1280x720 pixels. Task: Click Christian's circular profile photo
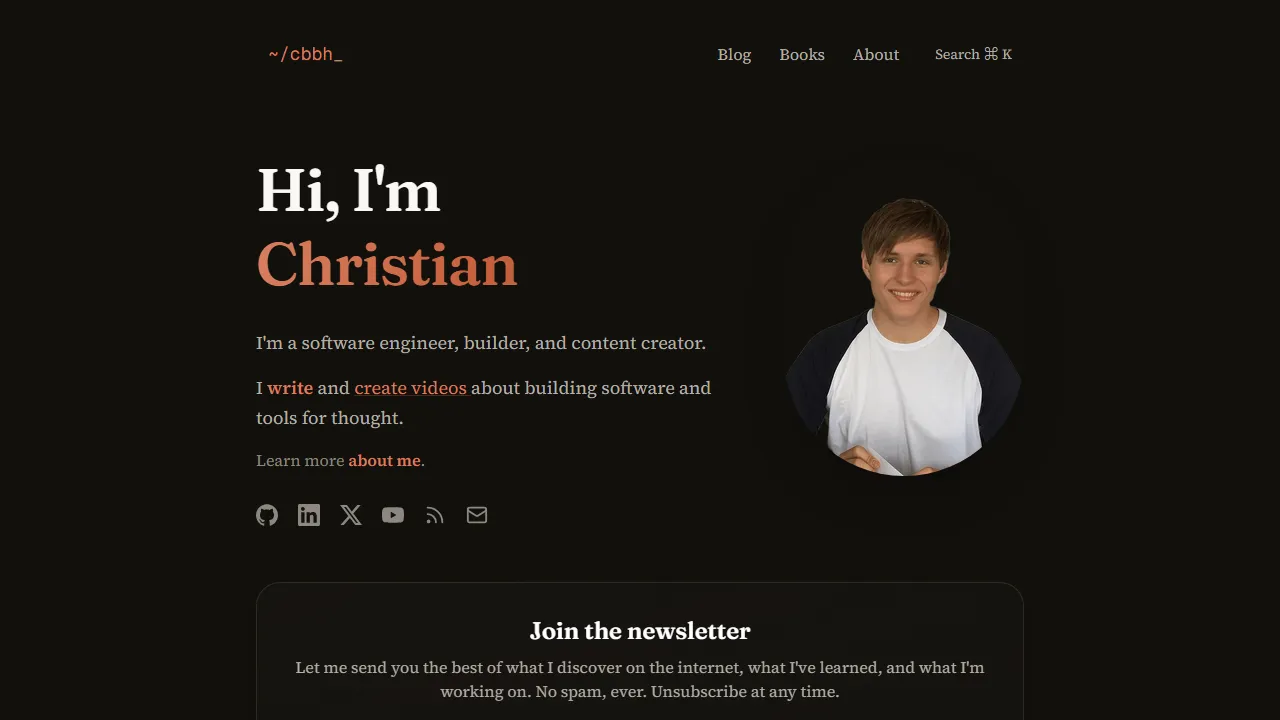point(904,337)
